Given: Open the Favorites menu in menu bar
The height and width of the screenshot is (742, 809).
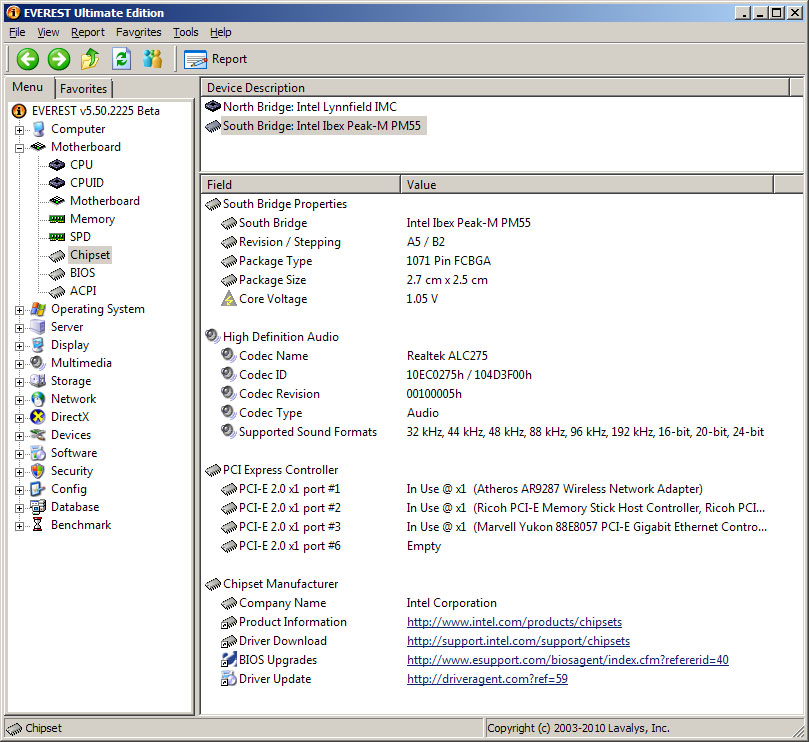Looking at the screenshot, I should click(139, 33).
